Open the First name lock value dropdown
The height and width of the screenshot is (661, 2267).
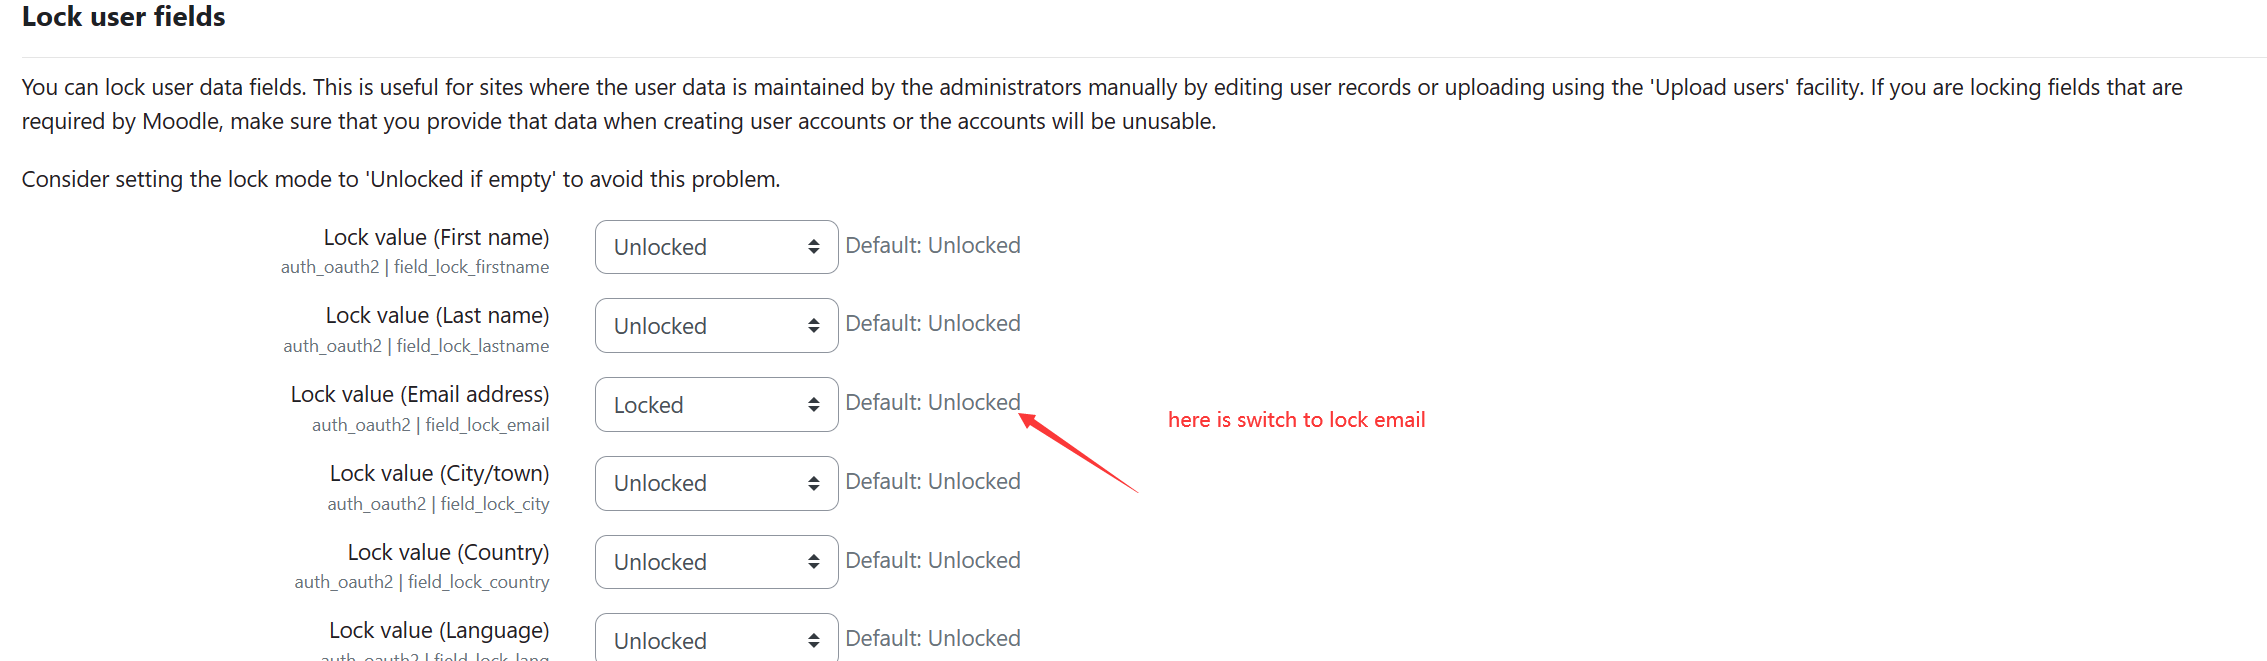point(716,247)
